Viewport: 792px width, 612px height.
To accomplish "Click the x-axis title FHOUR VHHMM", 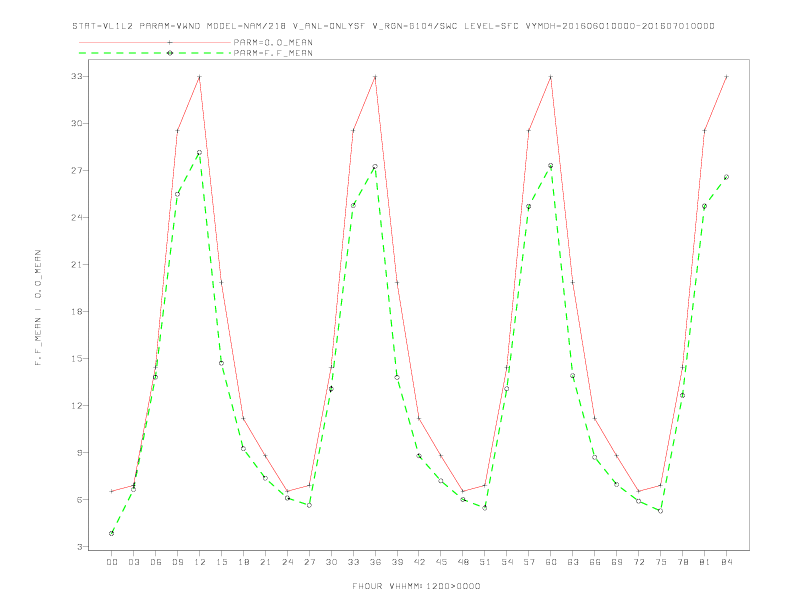I will coord(416,586).
